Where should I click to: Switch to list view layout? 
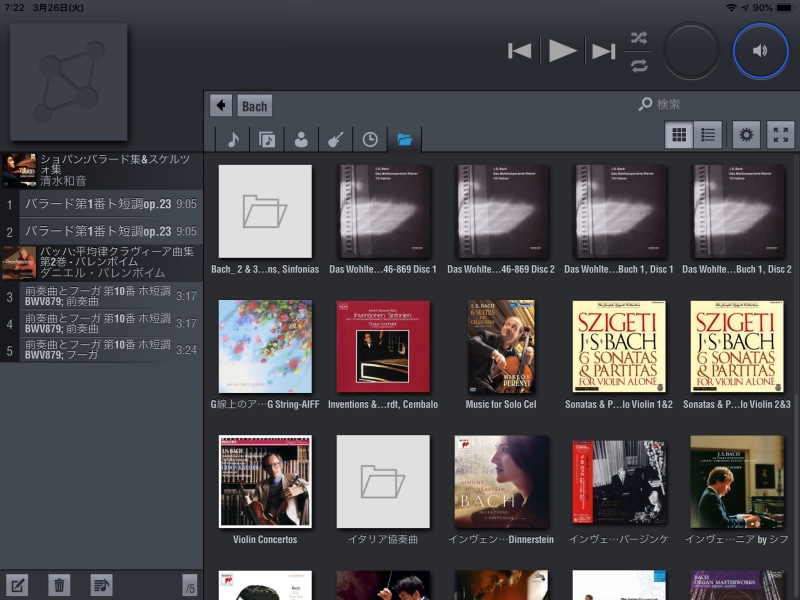coord(708,135)
